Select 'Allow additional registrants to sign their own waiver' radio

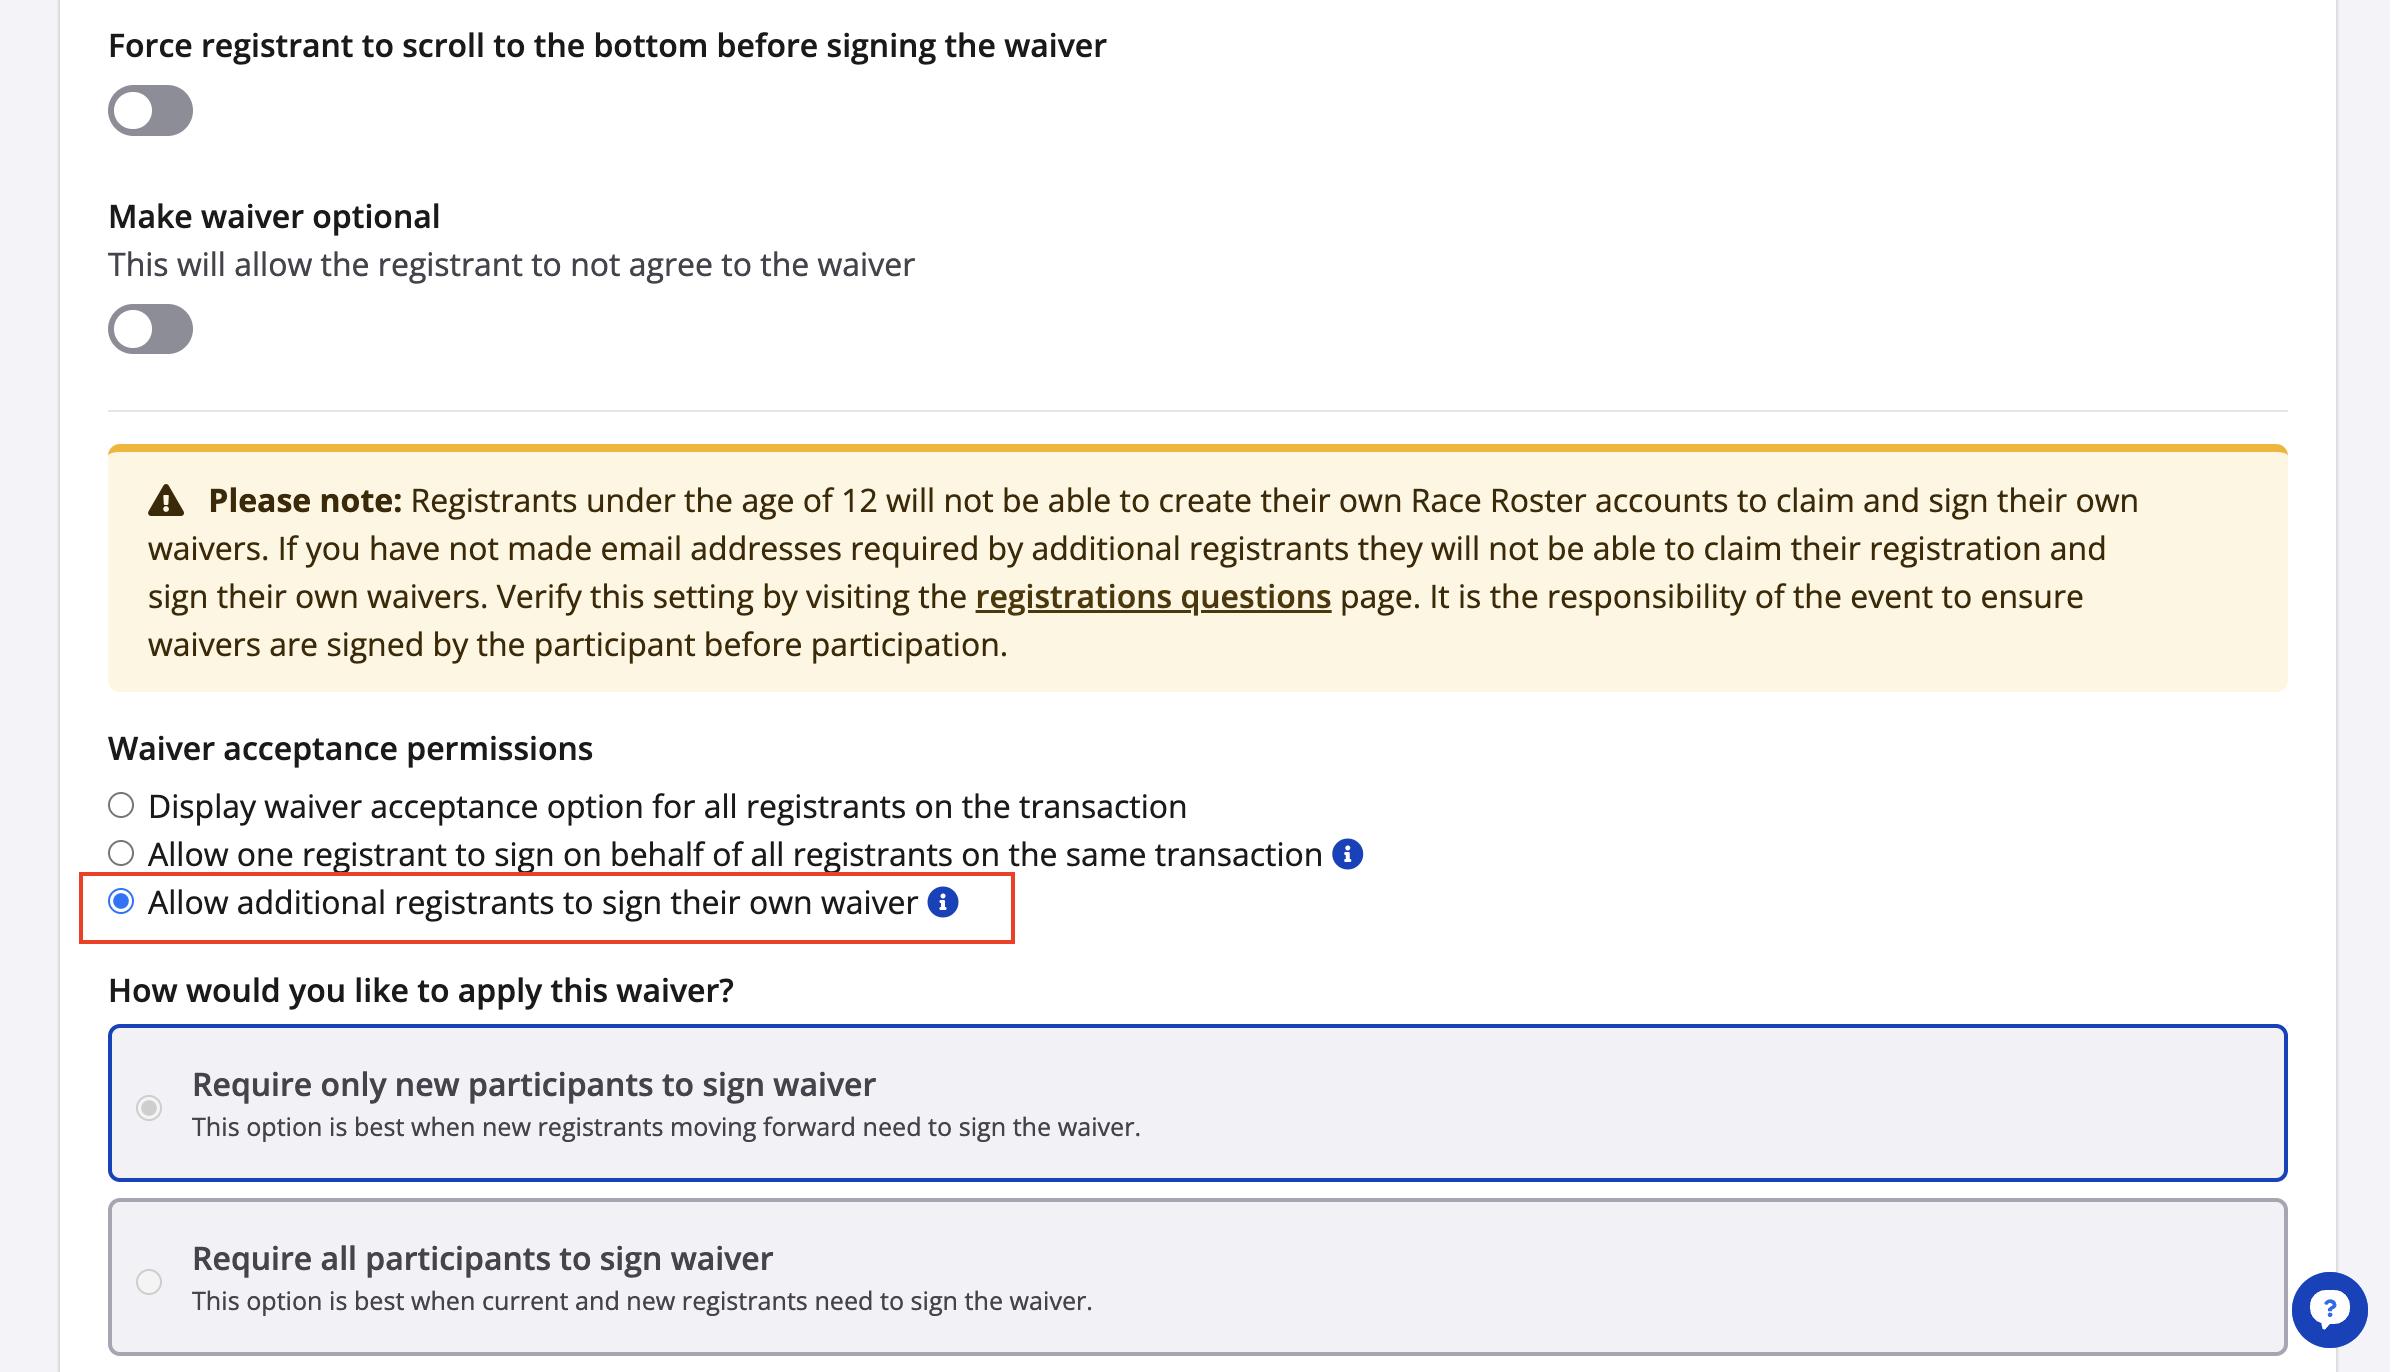(121, 902)
